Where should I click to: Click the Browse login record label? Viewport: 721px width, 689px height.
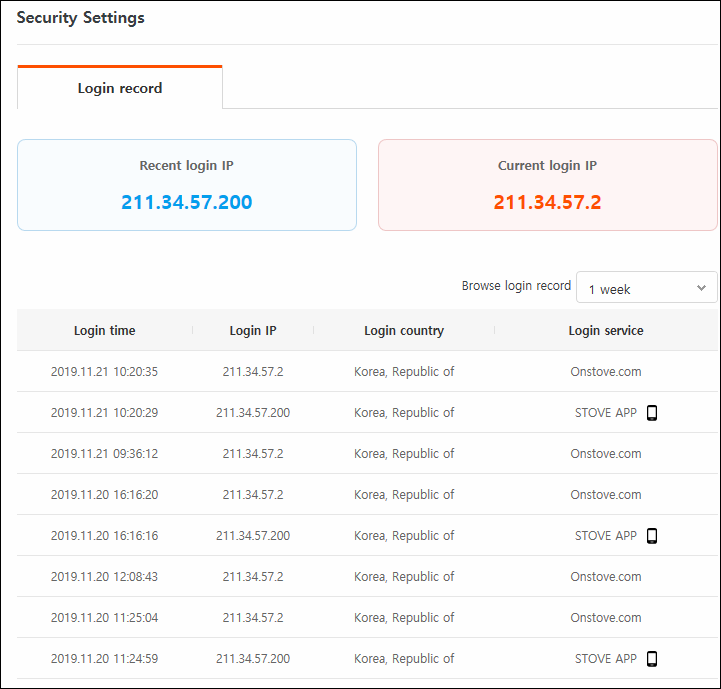point(516,286)
